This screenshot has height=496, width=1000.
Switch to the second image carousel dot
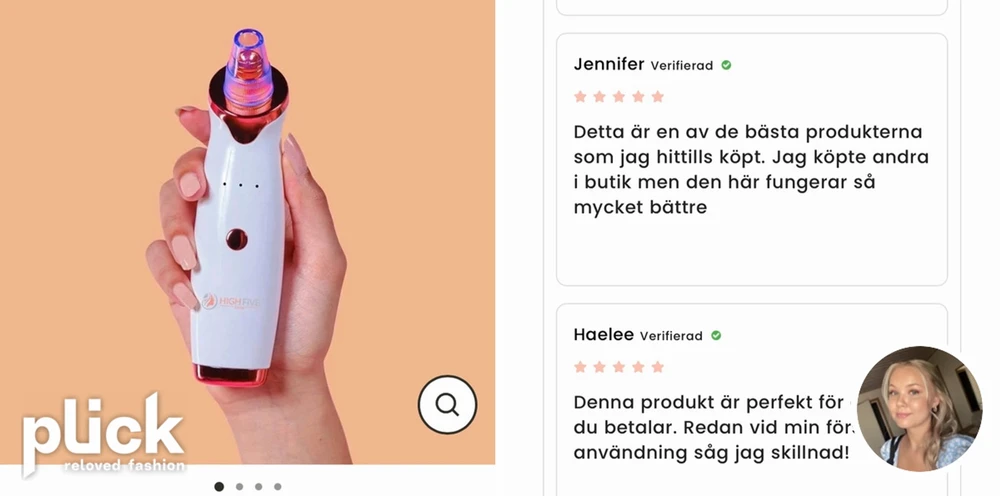click(x=239, y=486)
